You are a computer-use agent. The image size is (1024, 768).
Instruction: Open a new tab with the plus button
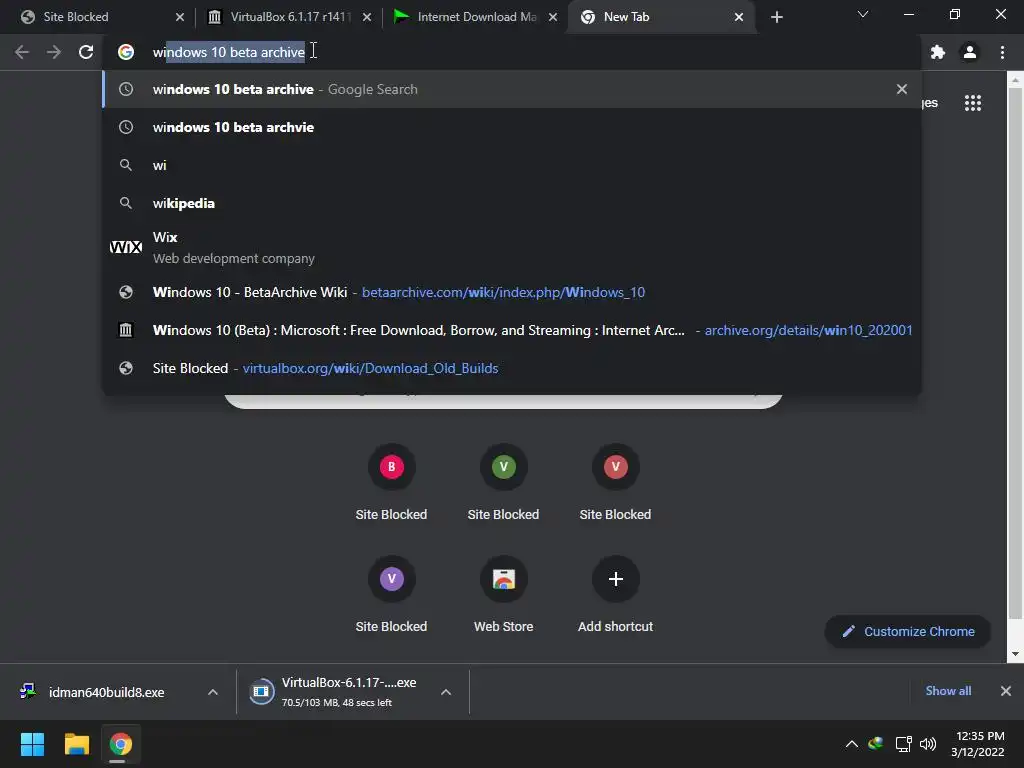click(x=776, y=17)
